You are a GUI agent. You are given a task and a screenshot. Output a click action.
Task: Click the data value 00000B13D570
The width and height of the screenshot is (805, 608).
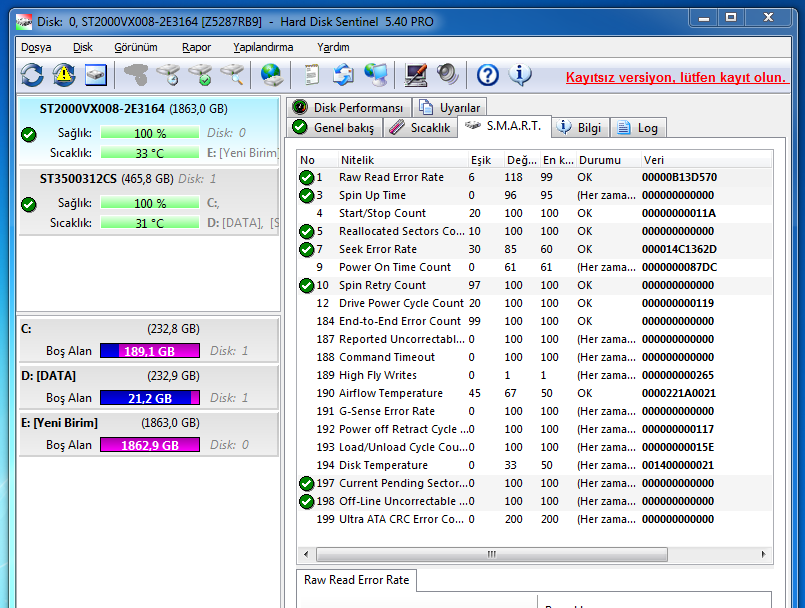[679, 178]
